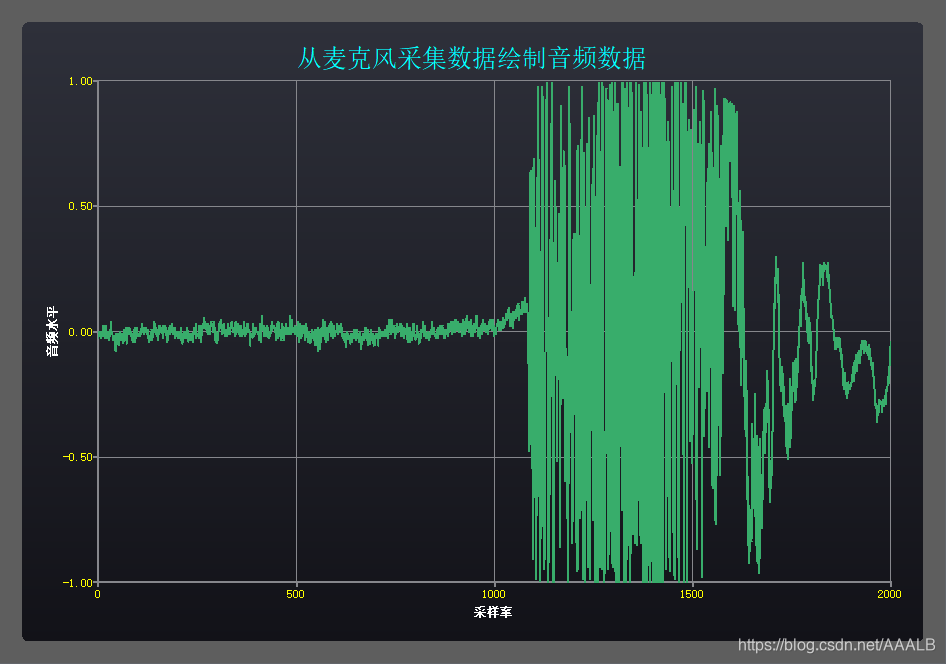Click the Y-axis label 0.50

click(80, 206)
